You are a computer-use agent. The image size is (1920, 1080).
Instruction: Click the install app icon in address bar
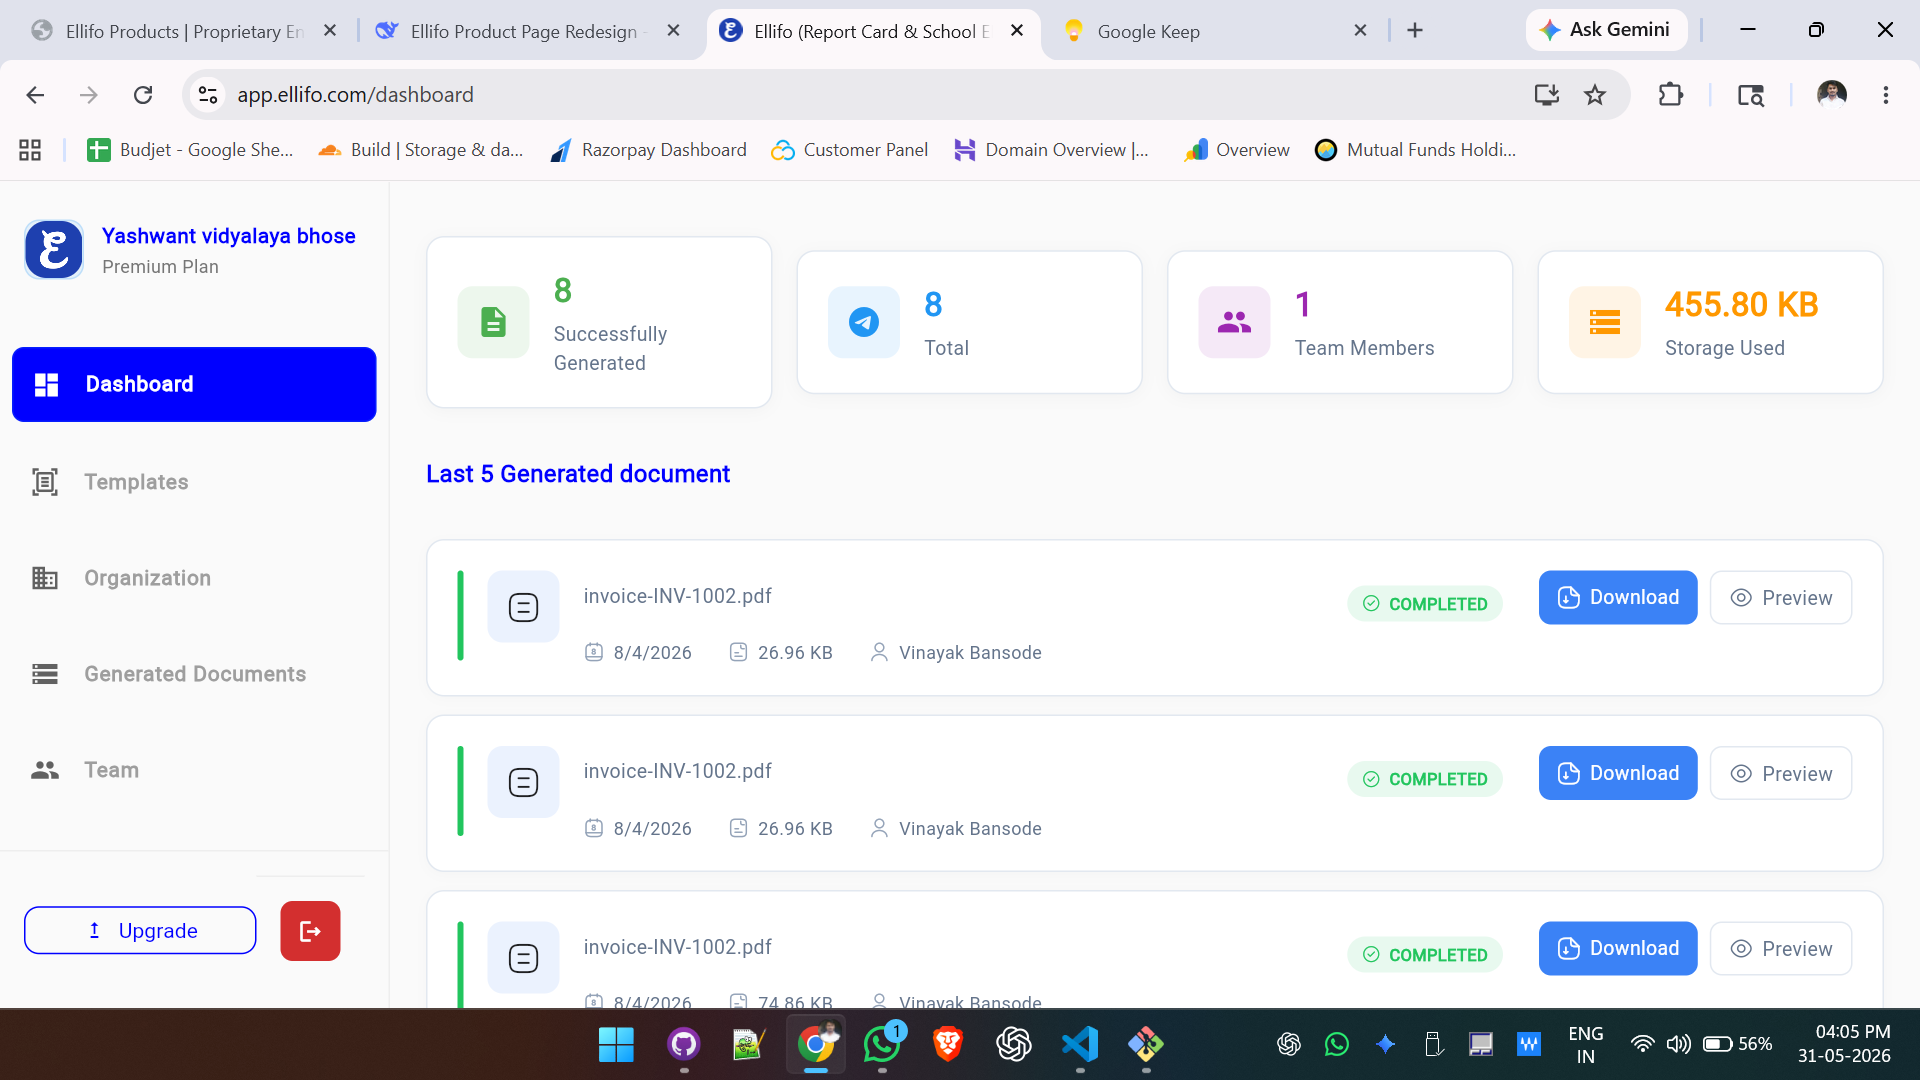click(x=1546, y=95)
